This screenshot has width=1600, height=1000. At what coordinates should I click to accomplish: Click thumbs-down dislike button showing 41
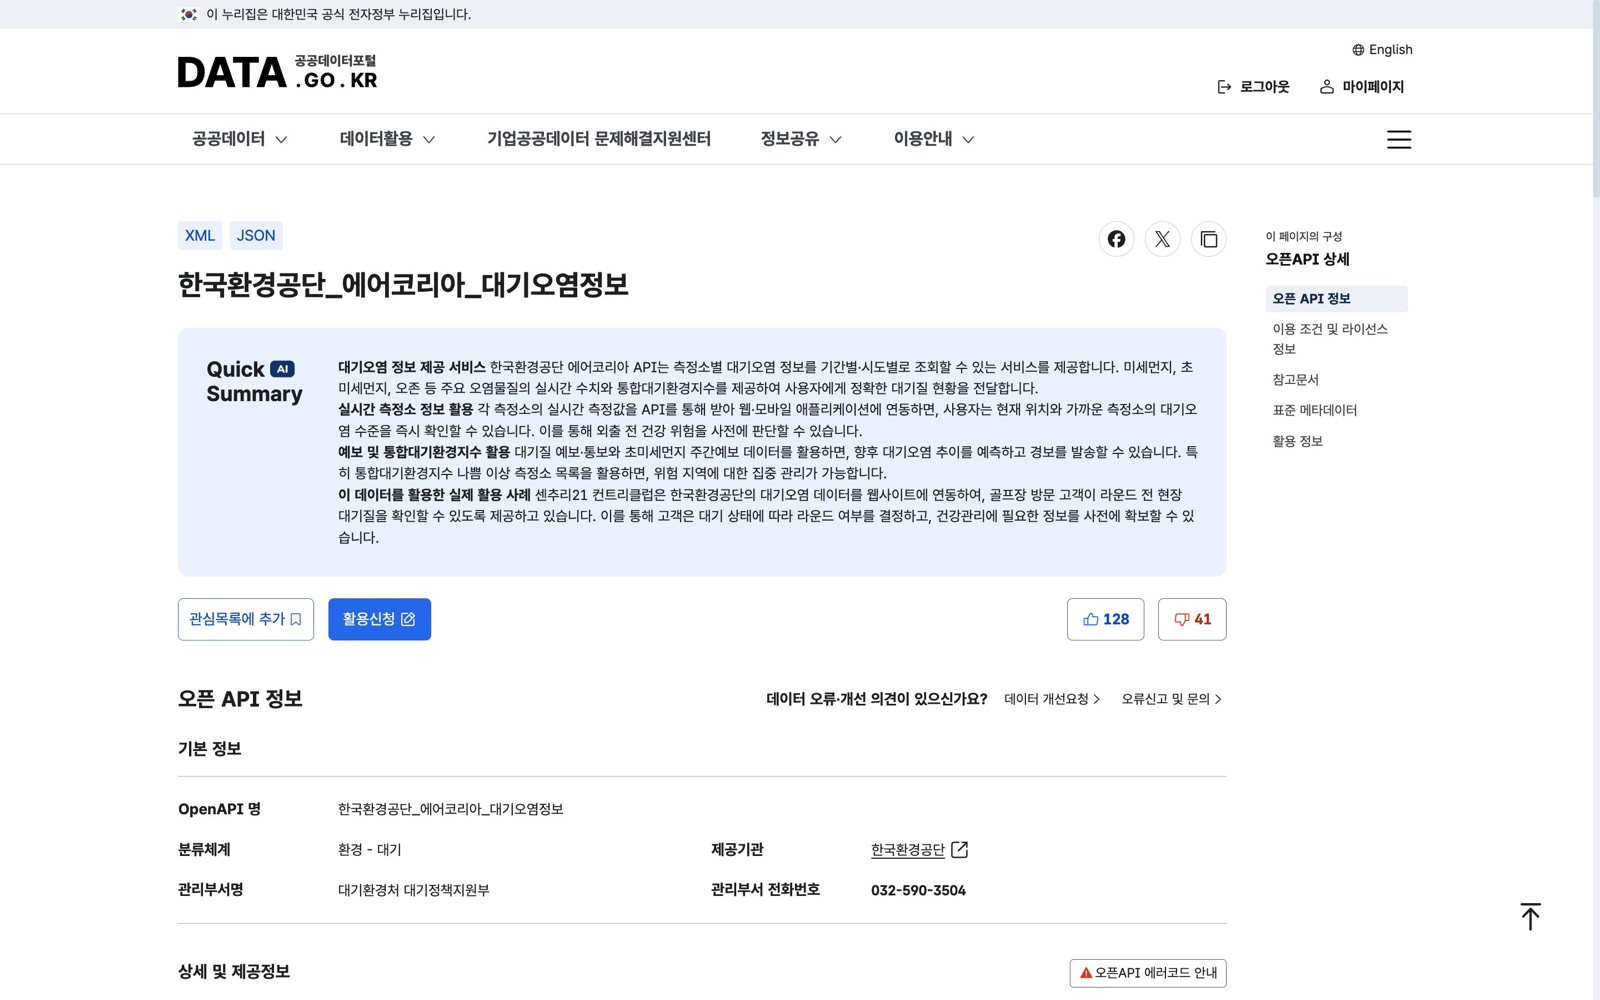[x=1192, y=619]
